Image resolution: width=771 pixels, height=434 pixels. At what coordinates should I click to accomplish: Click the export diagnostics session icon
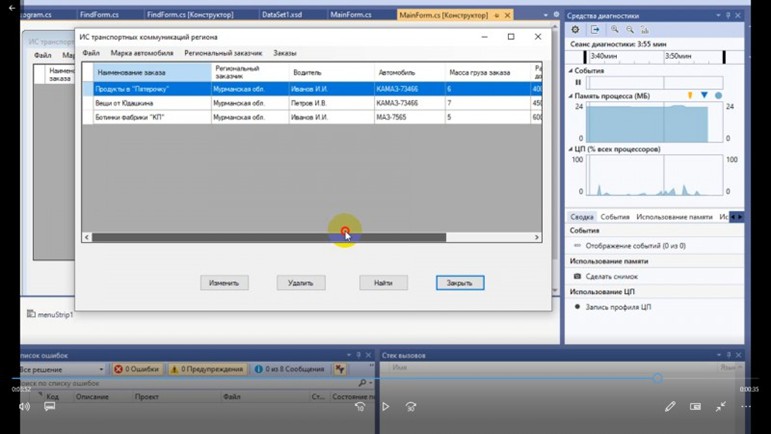click(x=595, y=30)
